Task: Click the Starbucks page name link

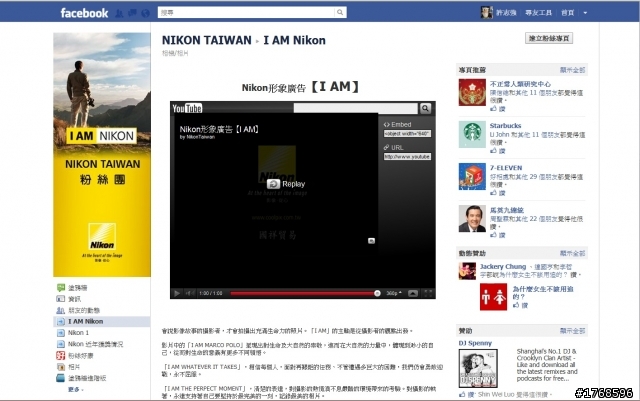Action: pyautogui.click(x=505, y=126)
